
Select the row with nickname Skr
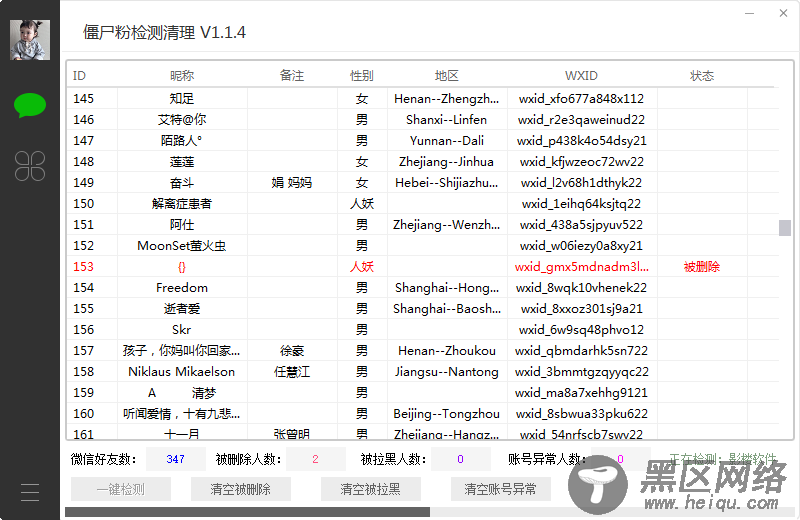pos(422,330)
